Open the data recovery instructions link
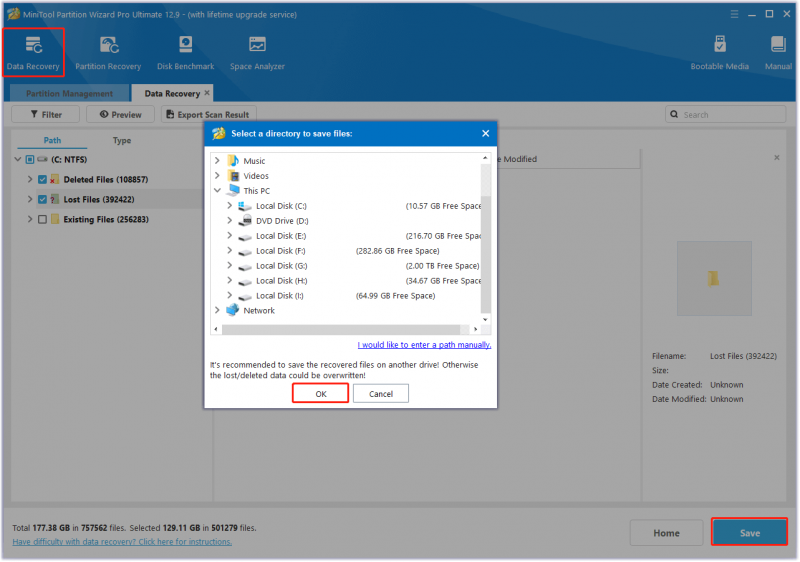Image resolution: width=800 pixels, height=562 pixels. click(x=122, y=542)
